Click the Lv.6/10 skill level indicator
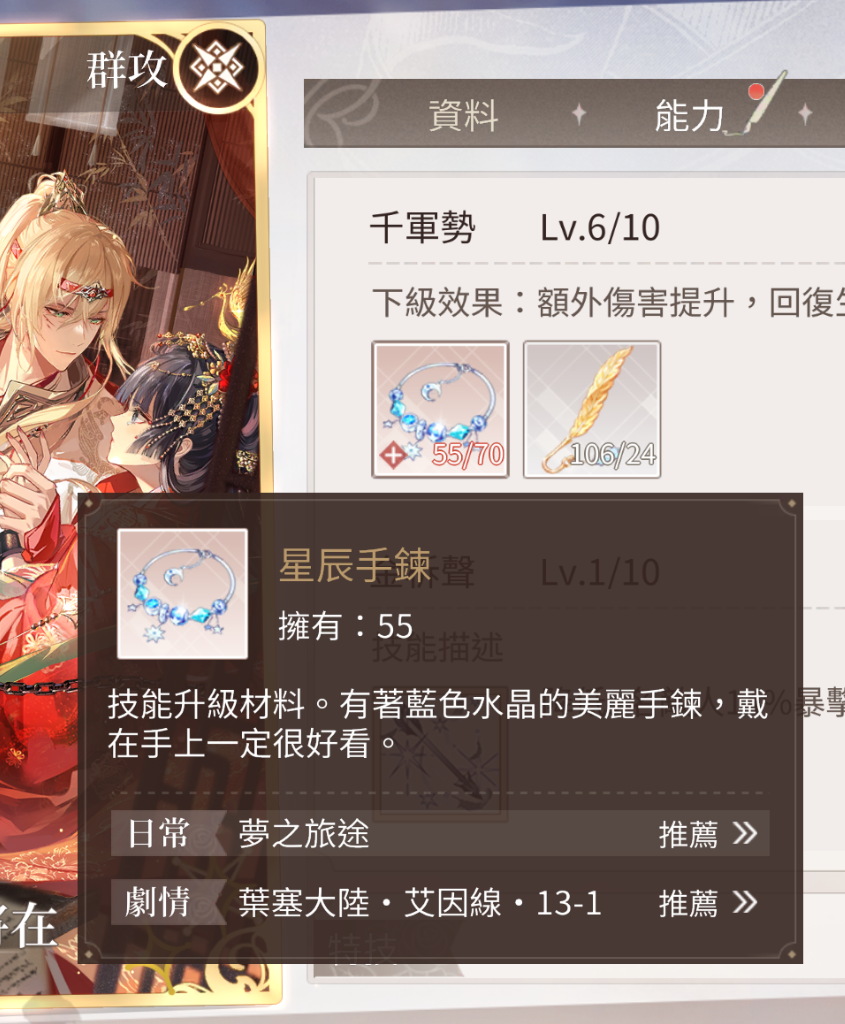The width and height of the screenshot is (845, 1024). [x=599, y=228]
